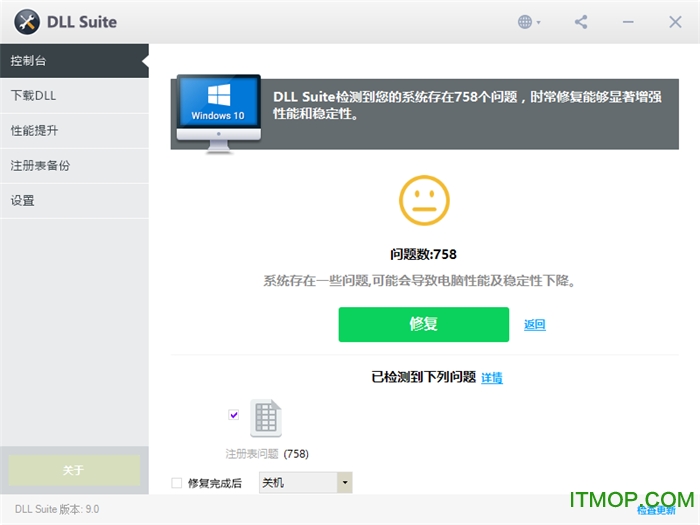
Task: Uncheck the 注册表问题 checkbox
Action: click(x=233, y=415)
